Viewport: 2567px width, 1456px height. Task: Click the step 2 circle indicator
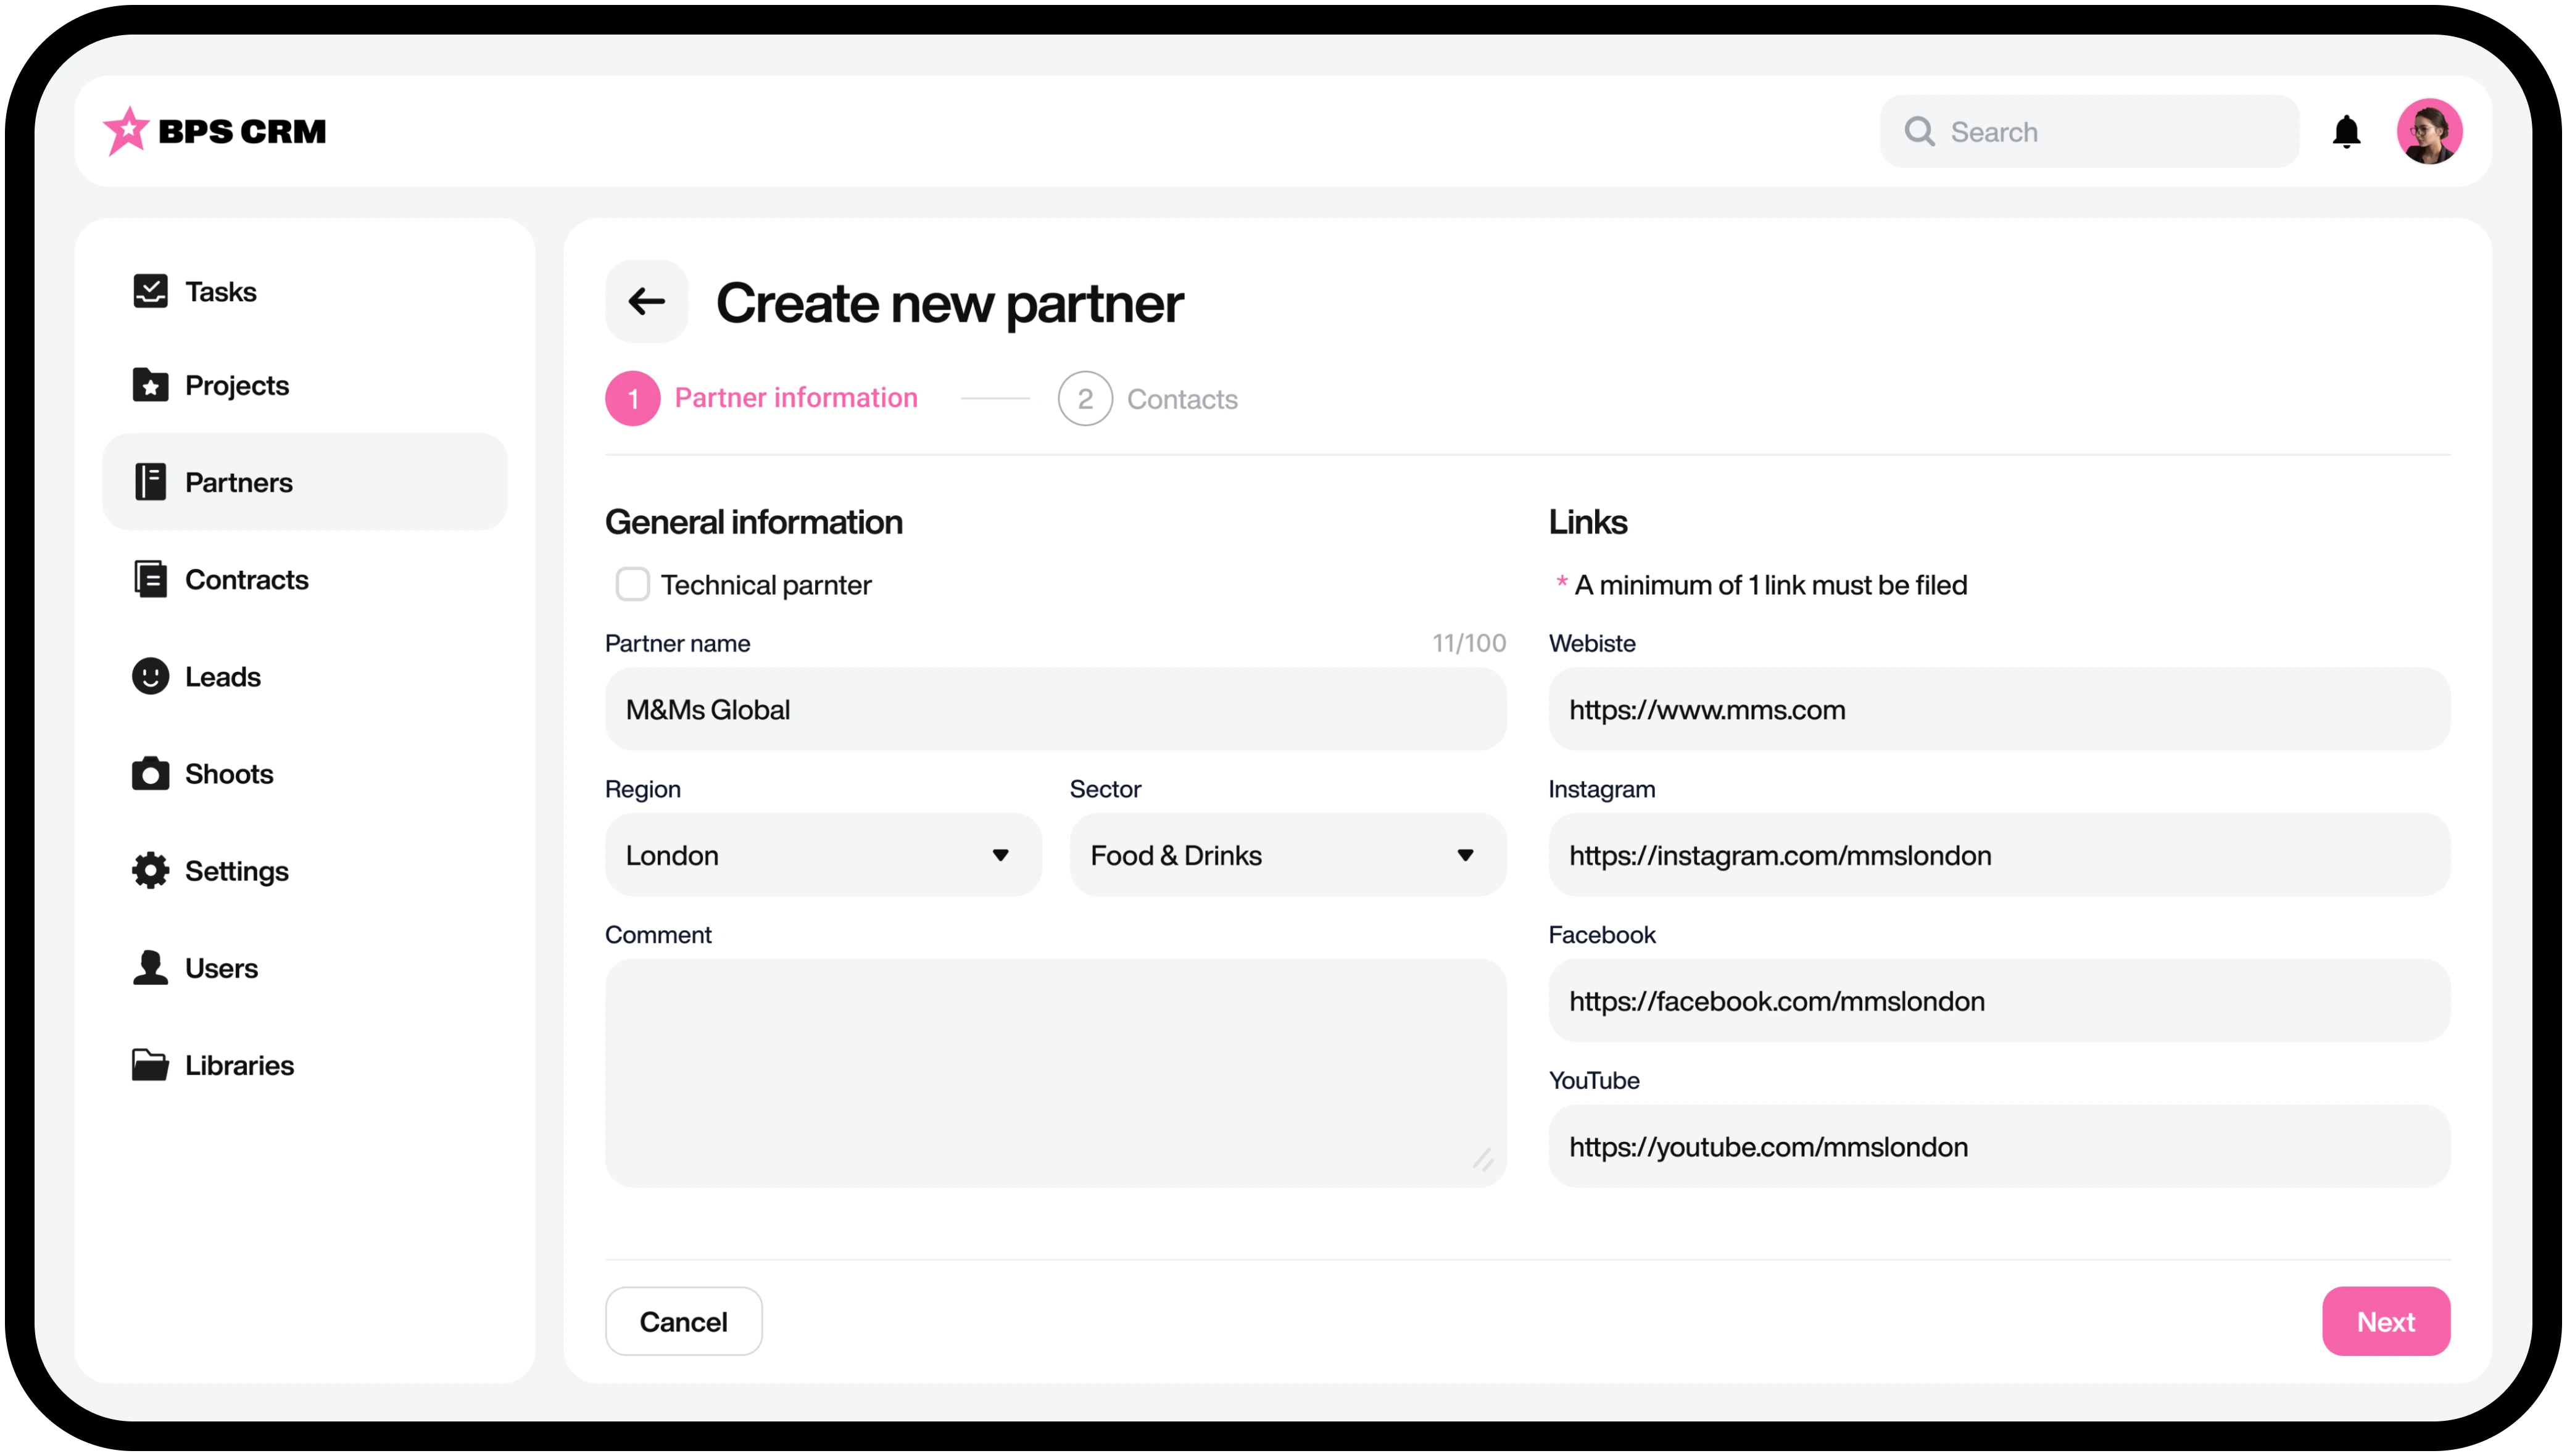click(1084, 398)
